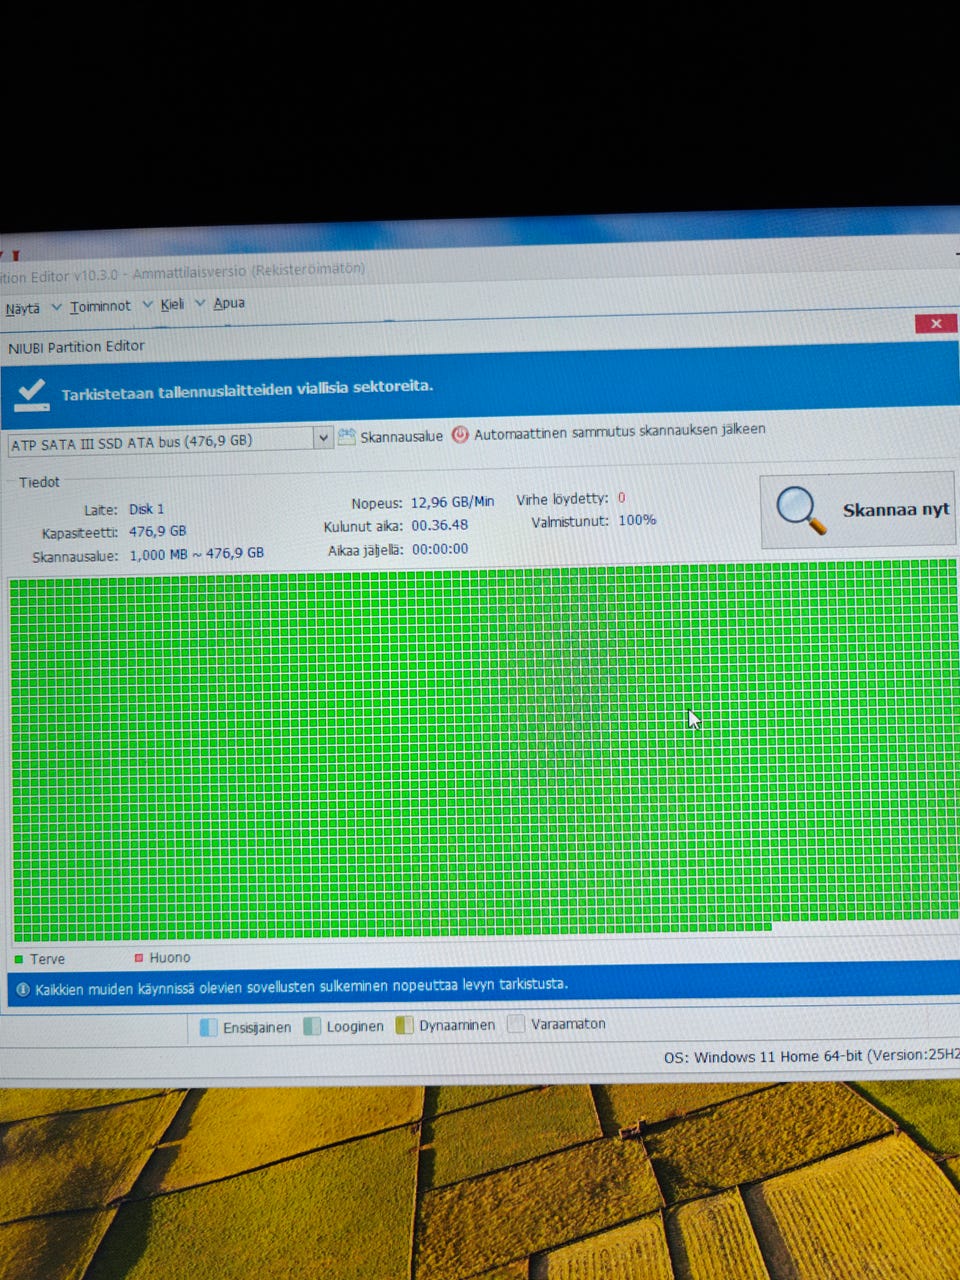The image size is (960, 1280).
Task: Close the bad sector scan dialog
Action: pos(936,323)
